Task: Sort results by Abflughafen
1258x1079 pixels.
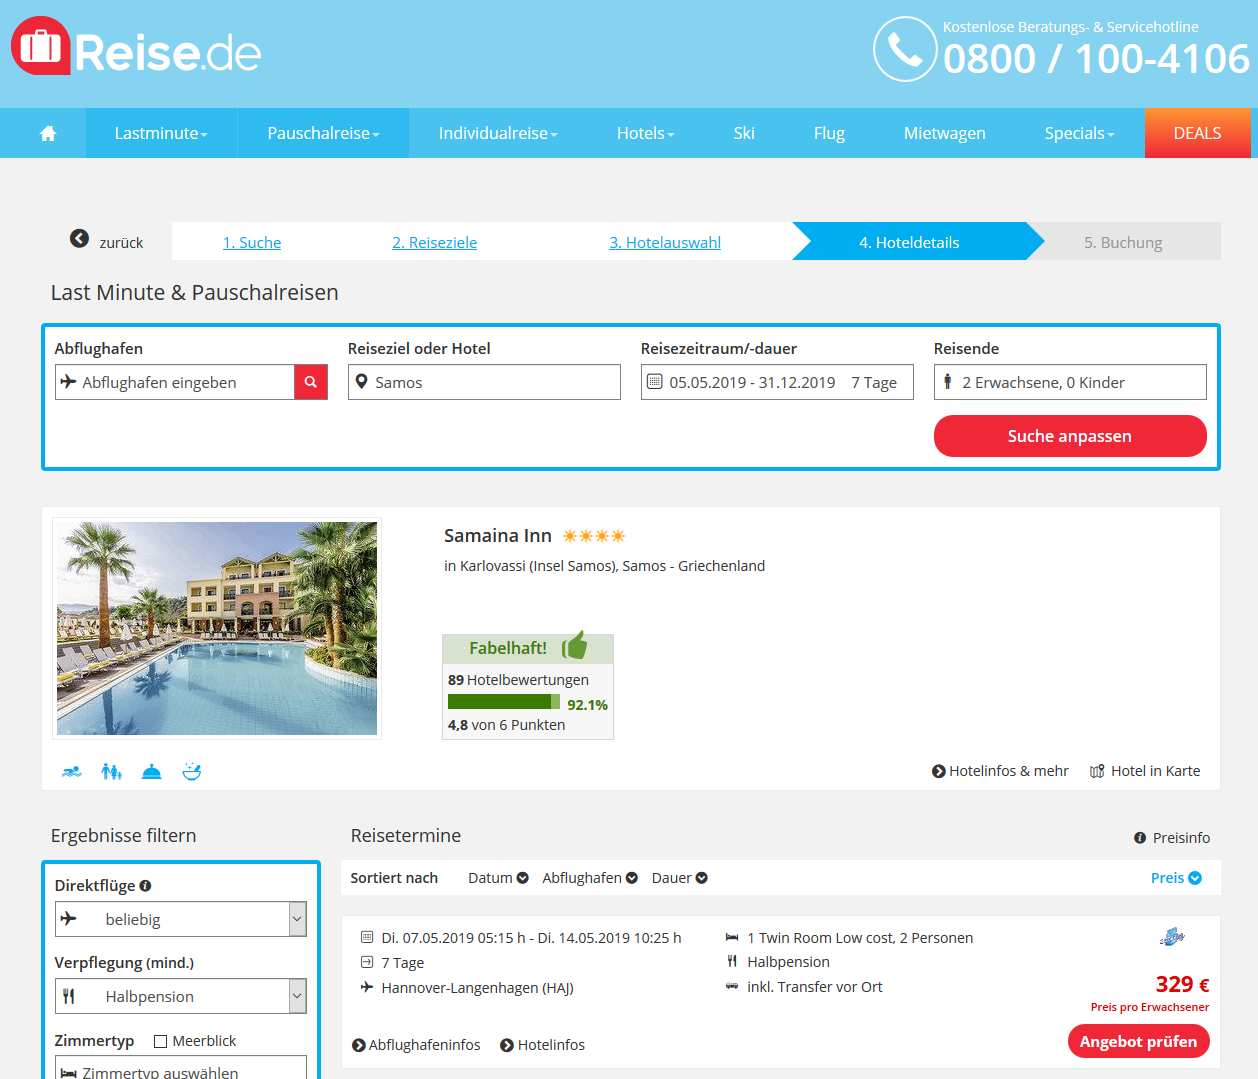Action: click(590, 878)
